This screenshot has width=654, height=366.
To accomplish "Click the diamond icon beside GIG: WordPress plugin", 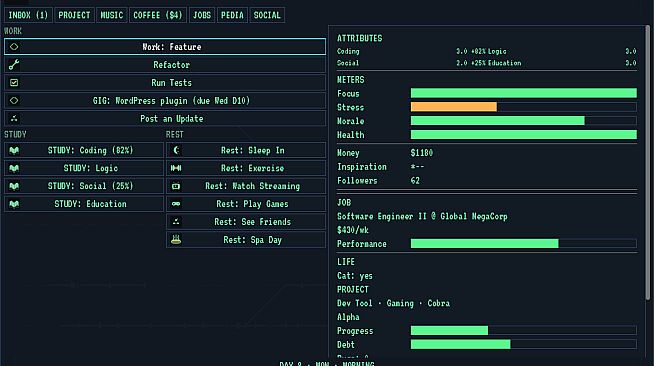I will [x=14, y=100].
